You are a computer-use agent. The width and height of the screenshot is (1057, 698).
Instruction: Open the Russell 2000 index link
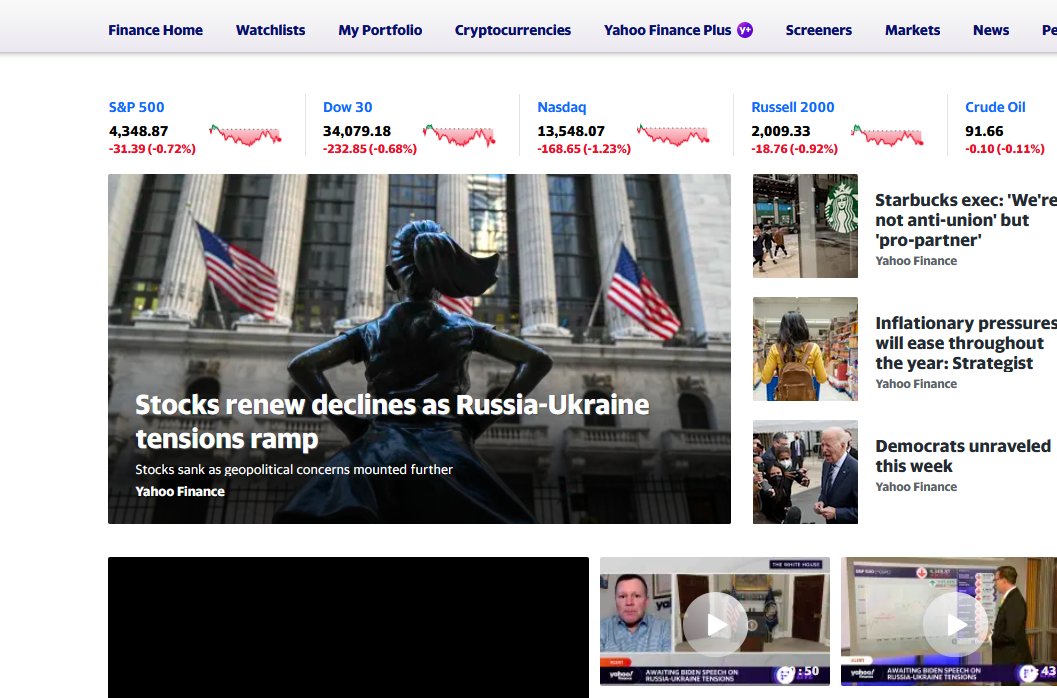tap(793, 107)
